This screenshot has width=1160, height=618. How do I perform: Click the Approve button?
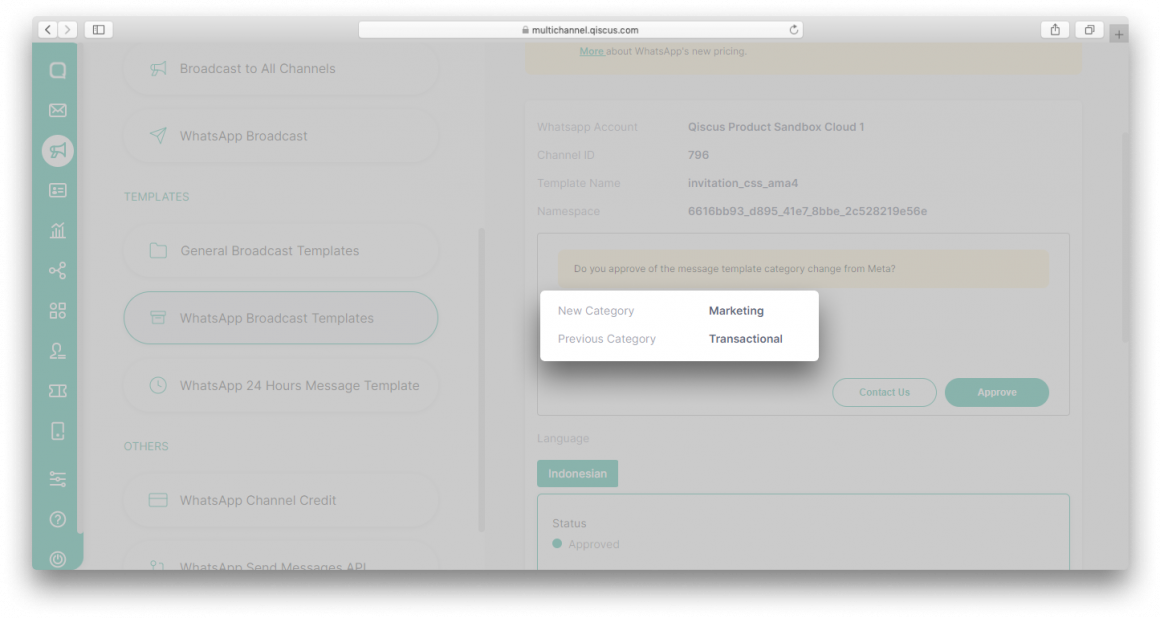click(996, 392)
